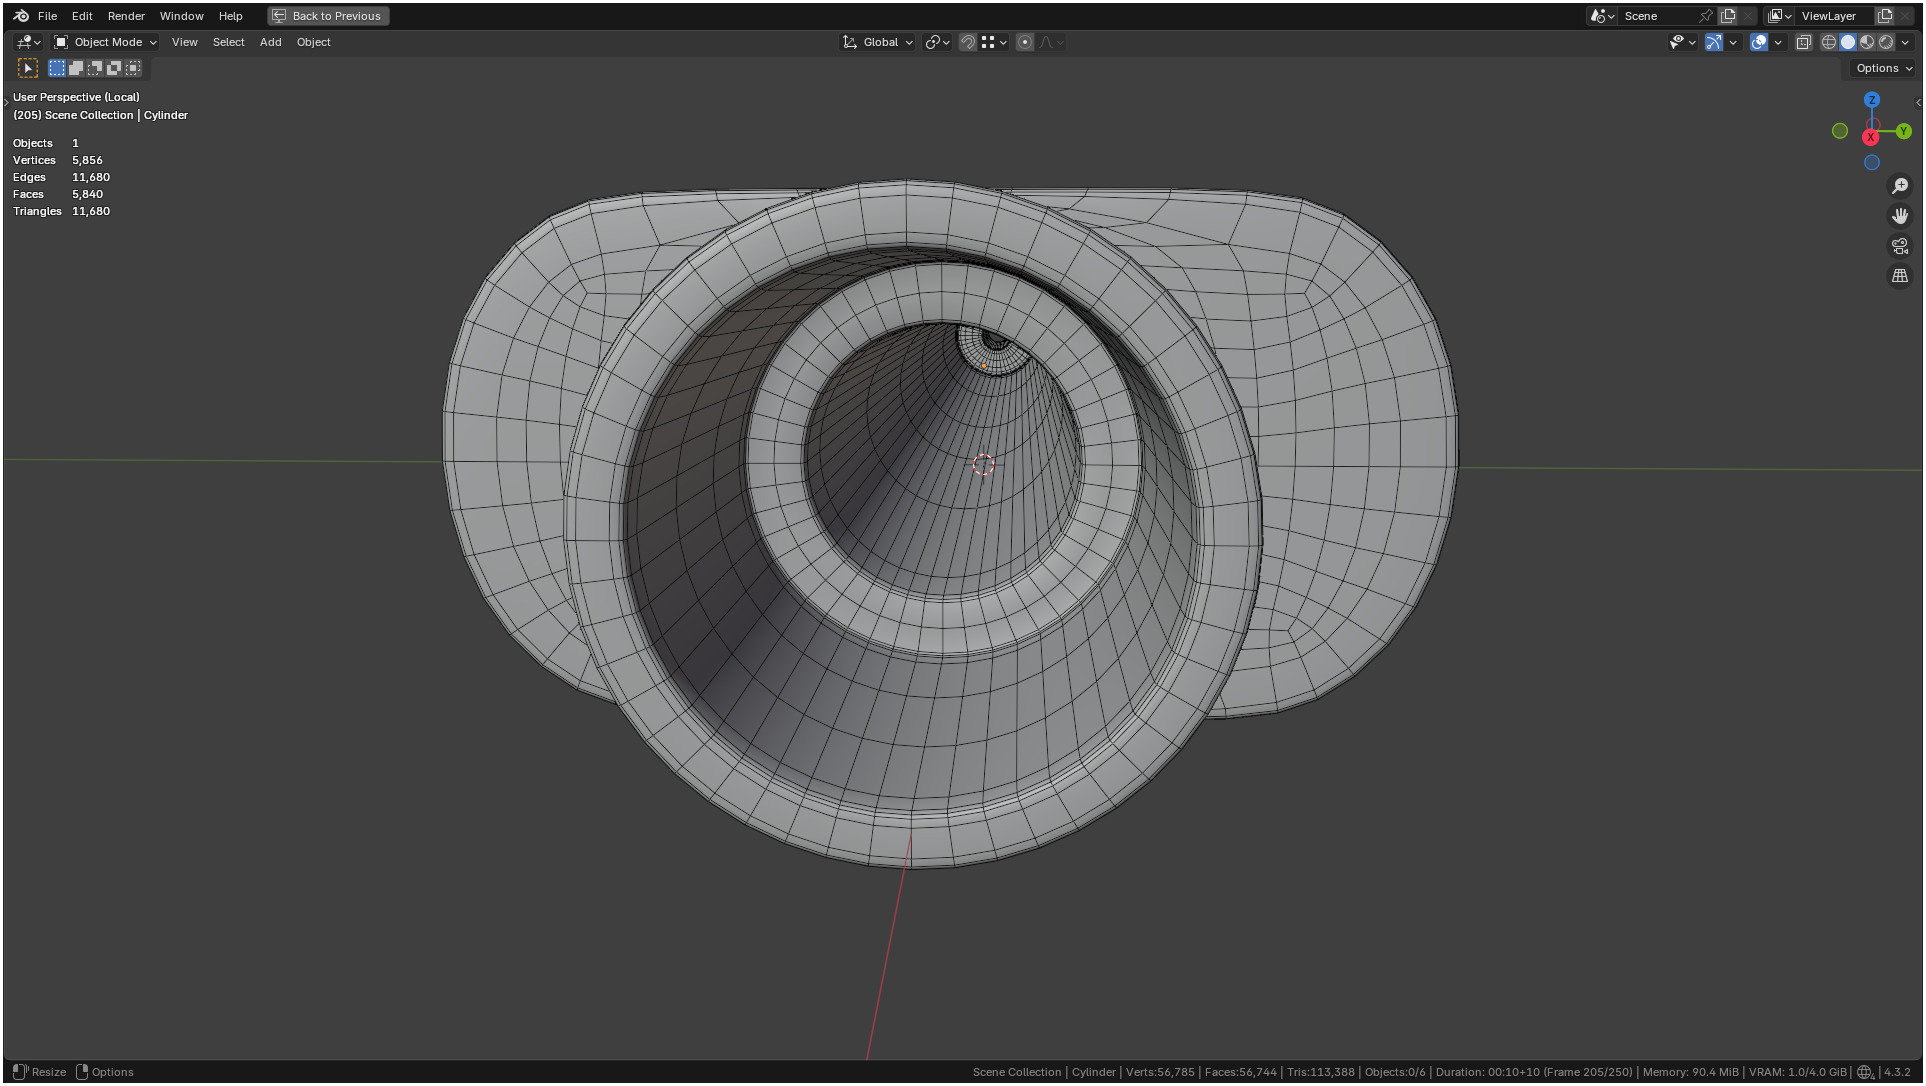Image resolution: width=1926 pixels, height=1086 pixels.
Task: Switch to rendered viewport shading
Action: pyautogui.click(x=1886, y=42)
